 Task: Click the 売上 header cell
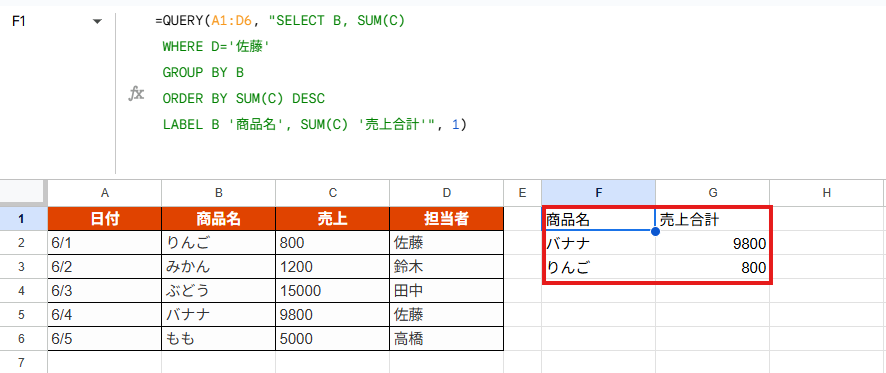333,219
